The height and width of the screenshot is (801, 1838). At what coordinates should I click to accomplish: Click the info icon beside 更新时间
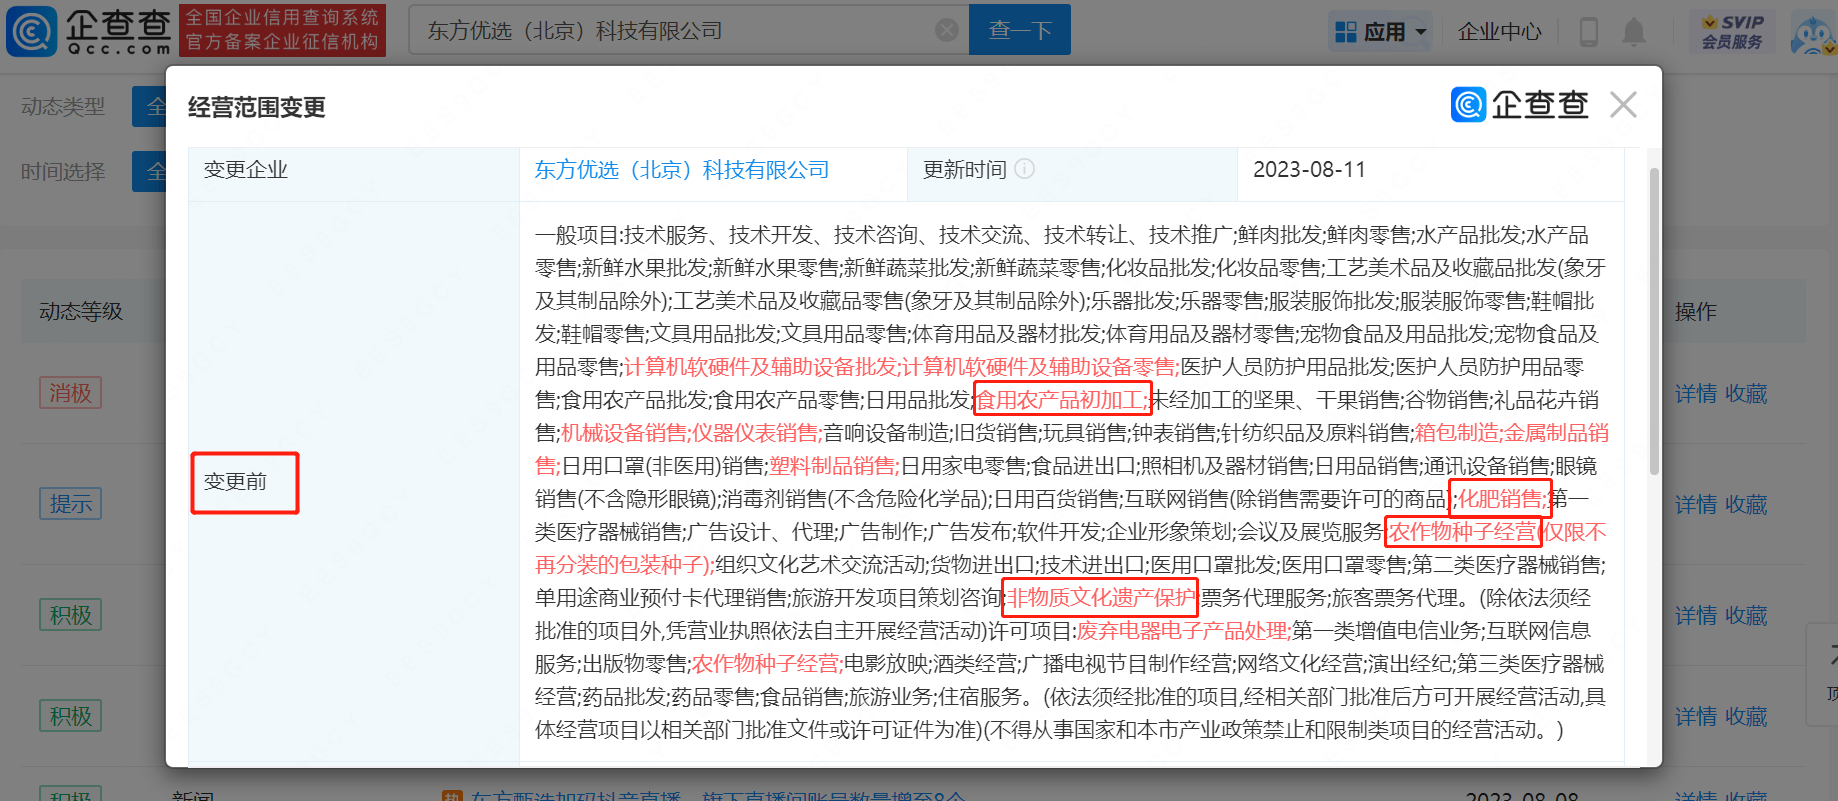pyautogui.click(x=1024, y=169)
